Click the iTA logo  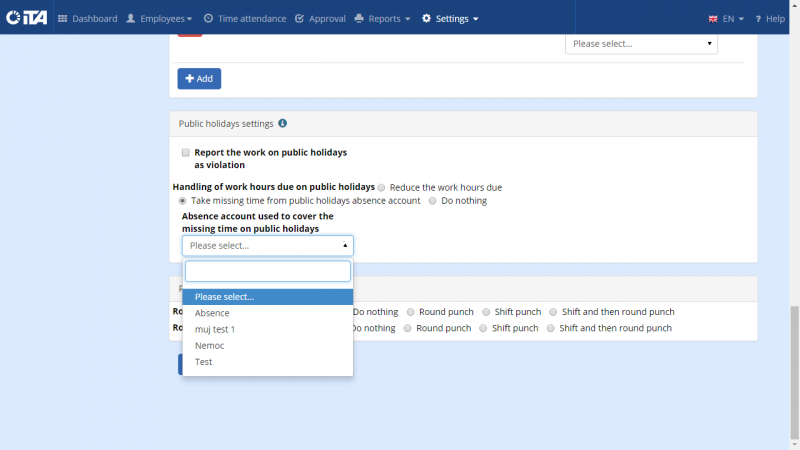(27, 18)
